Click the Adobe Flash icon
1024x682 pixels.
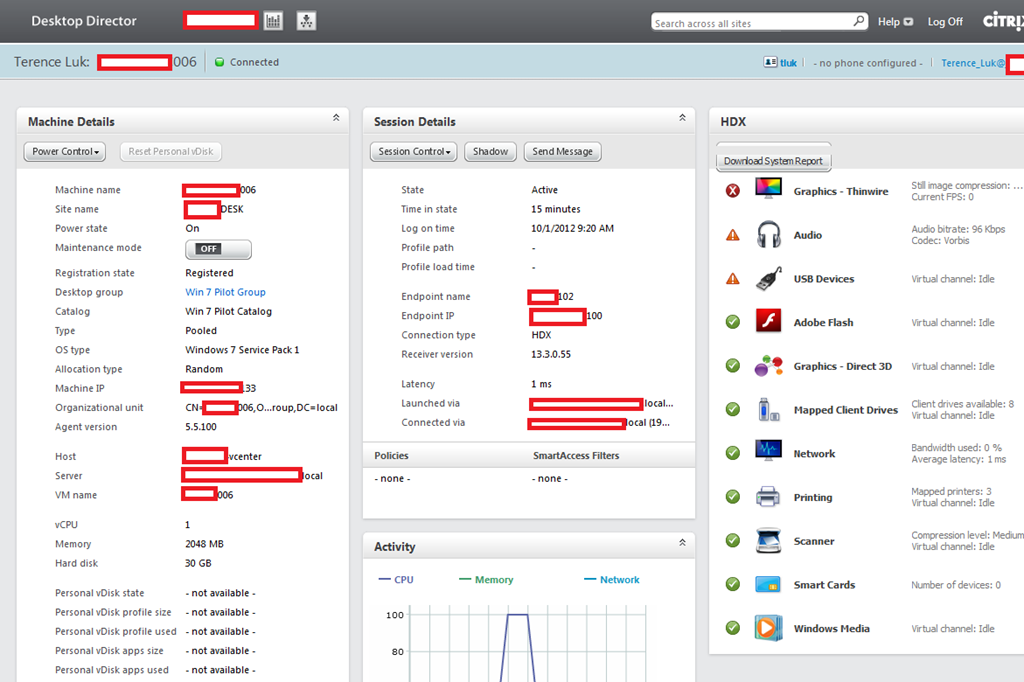click(x=768, y=322)
